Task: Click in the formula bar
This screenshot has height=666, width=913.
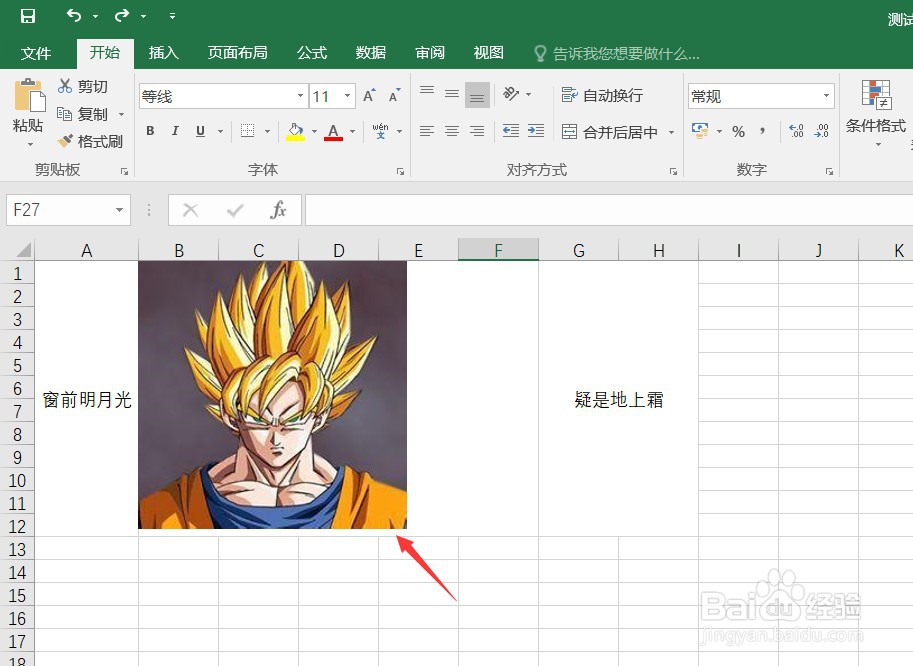Action: click(608, 210)
